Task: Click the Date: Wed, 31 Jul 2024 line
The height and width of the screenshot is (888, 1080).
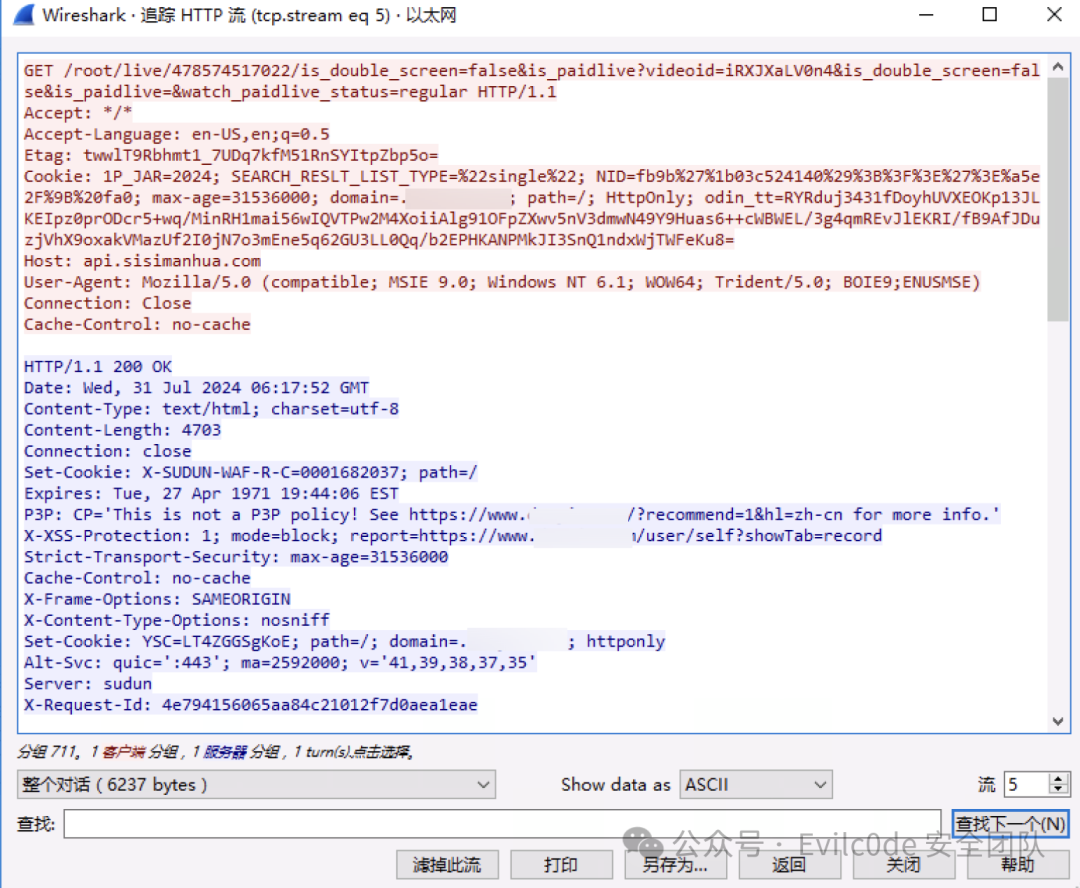Action: point(196,388)
